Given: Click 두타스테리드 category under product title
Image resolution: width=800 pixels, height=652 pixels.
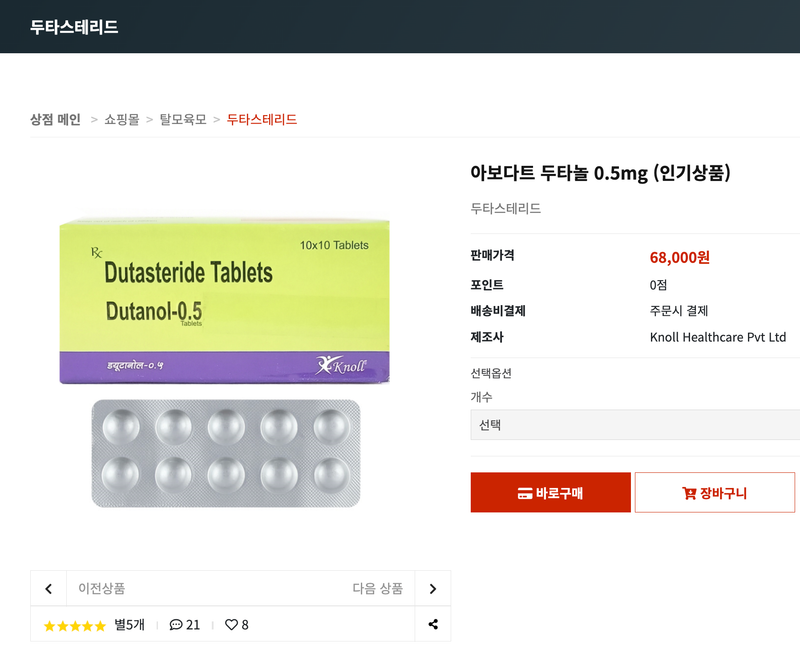Looking at the screenshot, I should coord(506,209).
